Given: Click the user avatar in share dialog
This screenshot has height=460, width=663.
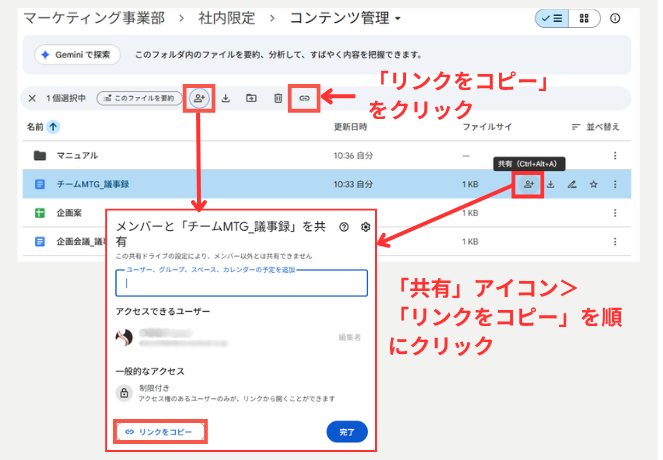Looking at the screenshot, I should tap(124, 338).
